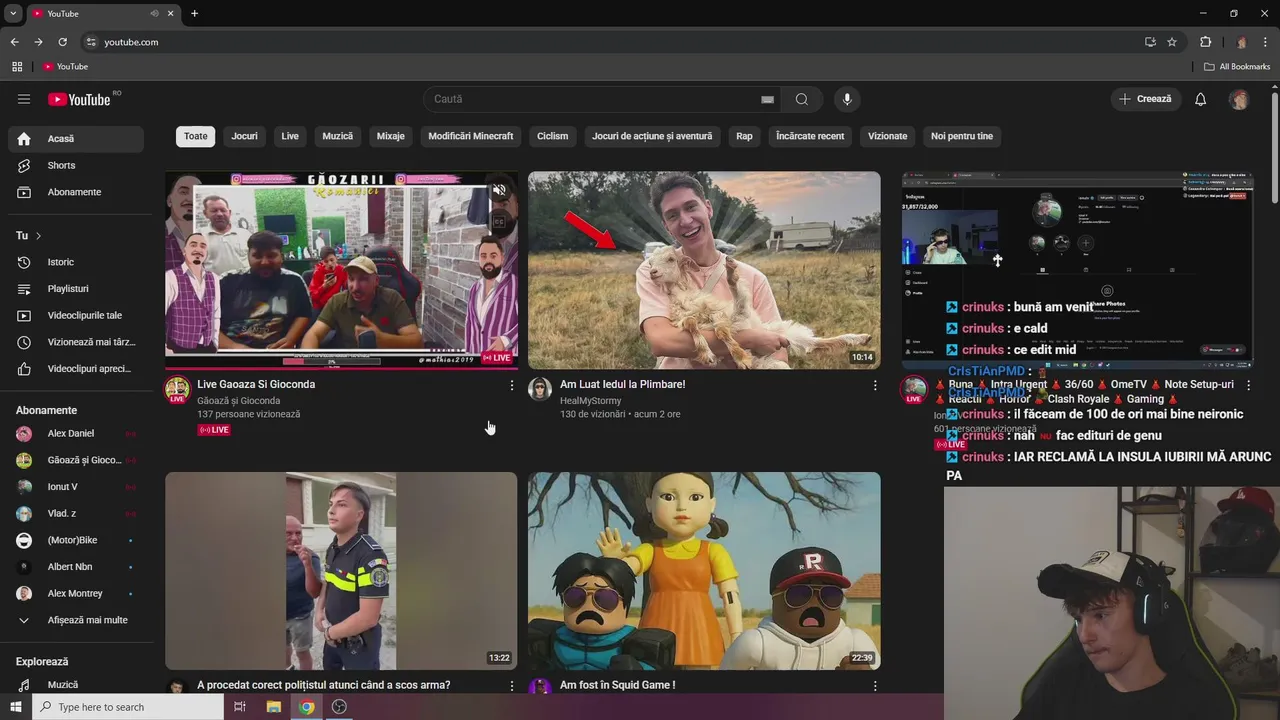The width and height of the screenshot is (1280, 720).
Task: Select the Ciclism filter chip
Action: click(552, 136)
